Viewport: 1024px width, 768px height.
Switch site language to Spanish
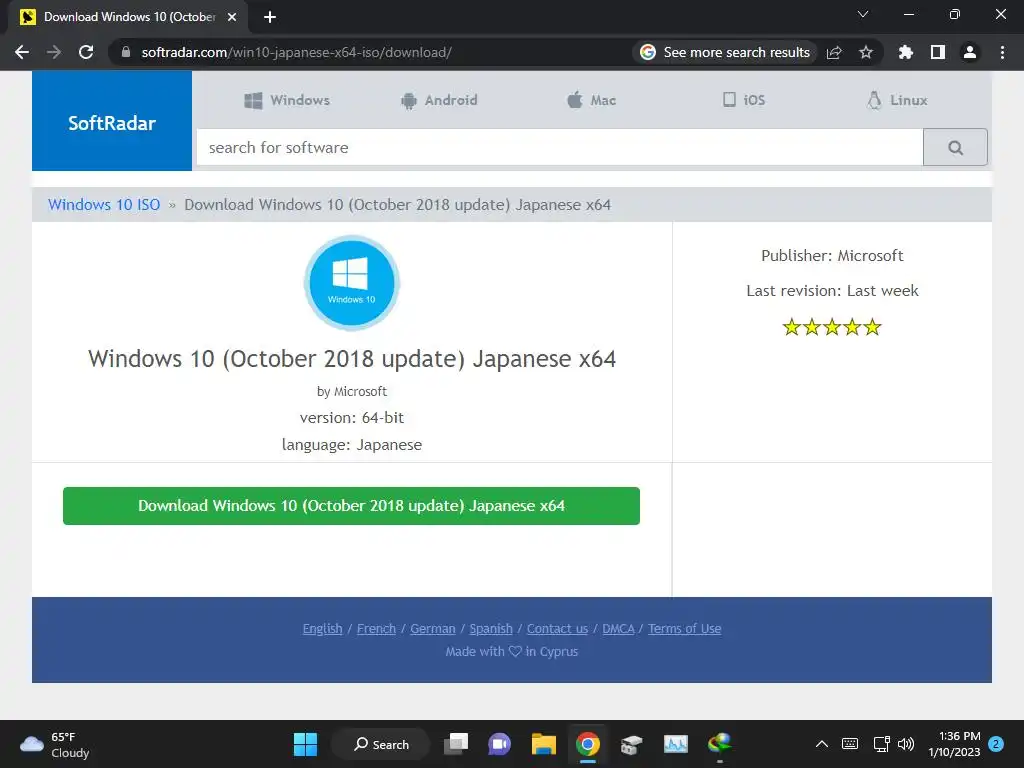[x=491, y=628]
